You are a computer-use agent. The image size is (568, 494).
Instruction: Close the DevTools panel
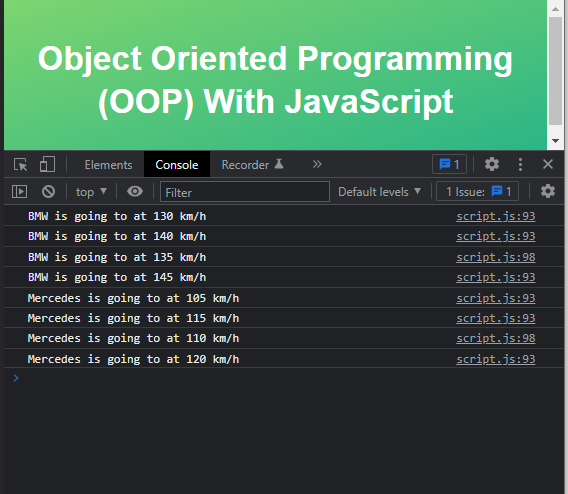click(548, 164)
